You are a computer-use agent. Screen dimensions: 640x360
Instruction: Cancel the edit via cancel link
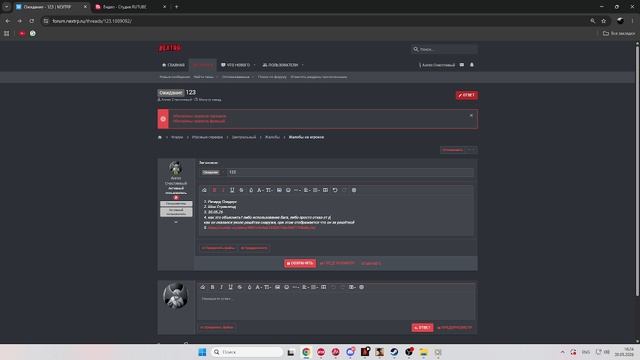pyautogui.click(x=371, y=263)
